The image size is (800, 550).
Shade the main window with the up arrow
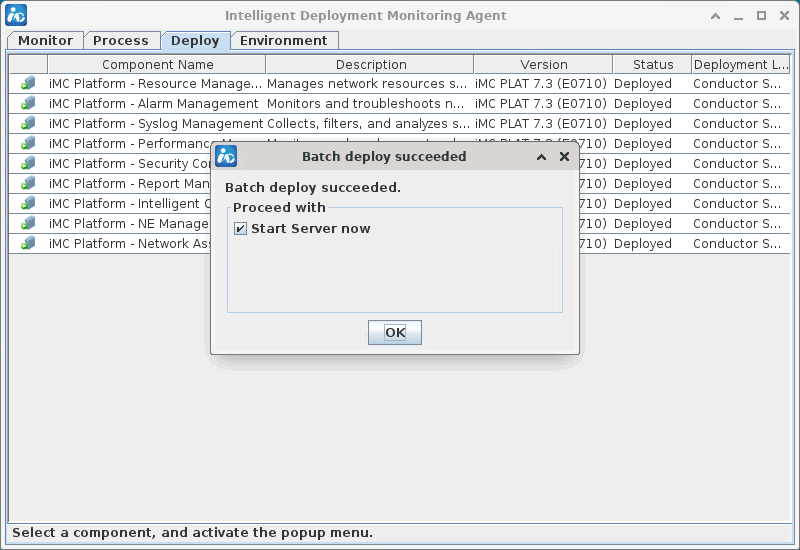click(715, 16)
